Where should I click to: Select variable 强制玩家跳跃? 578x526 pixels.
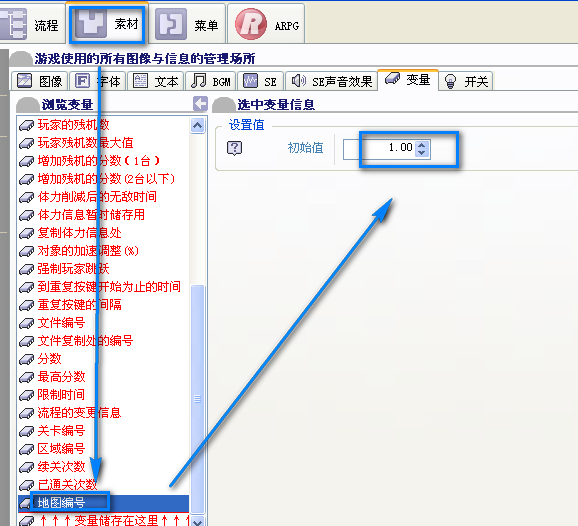[73, 269]
